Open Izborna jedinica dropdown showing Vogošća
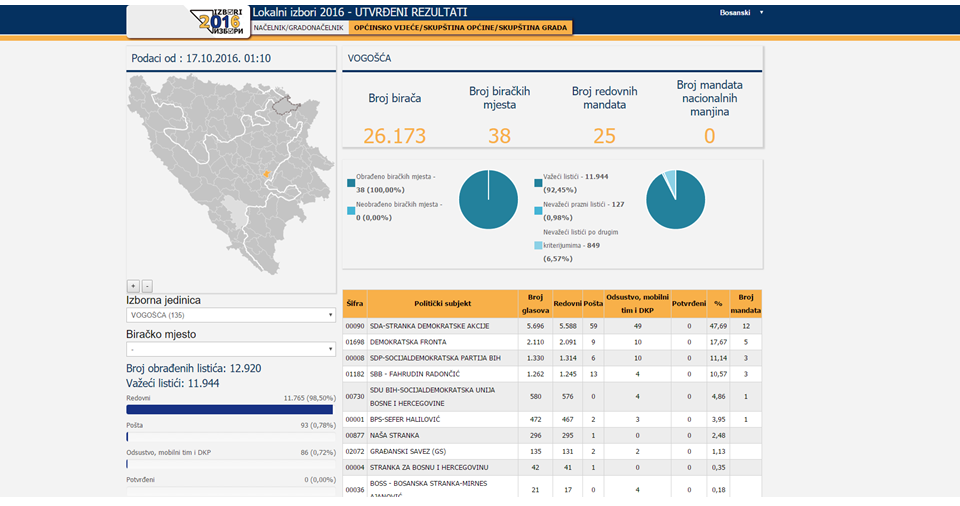 pos(230,315)
